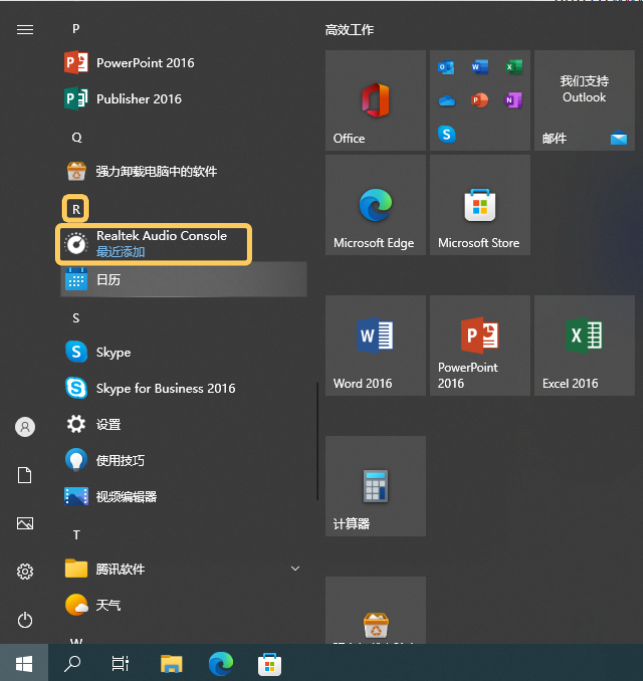Open the 使用技巧 tips app
The image size is (643, 681).
click(x=183, y=460)
